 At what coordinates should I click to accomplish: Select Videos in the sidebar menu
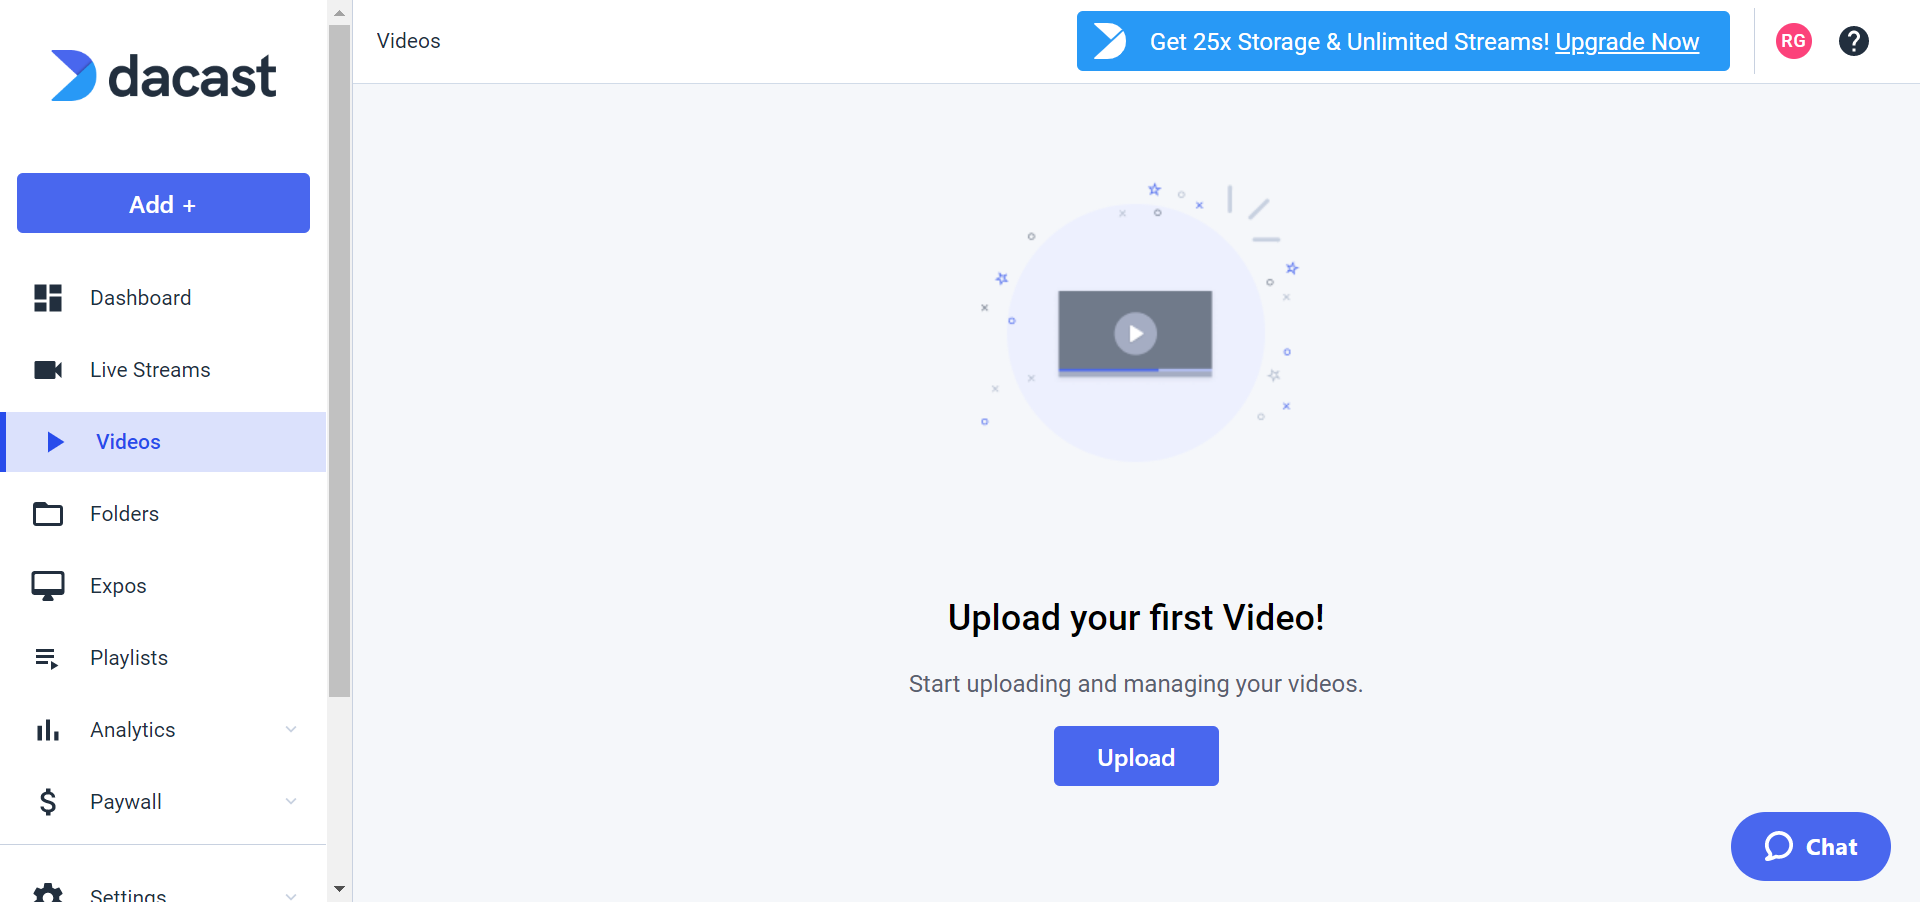128,442
